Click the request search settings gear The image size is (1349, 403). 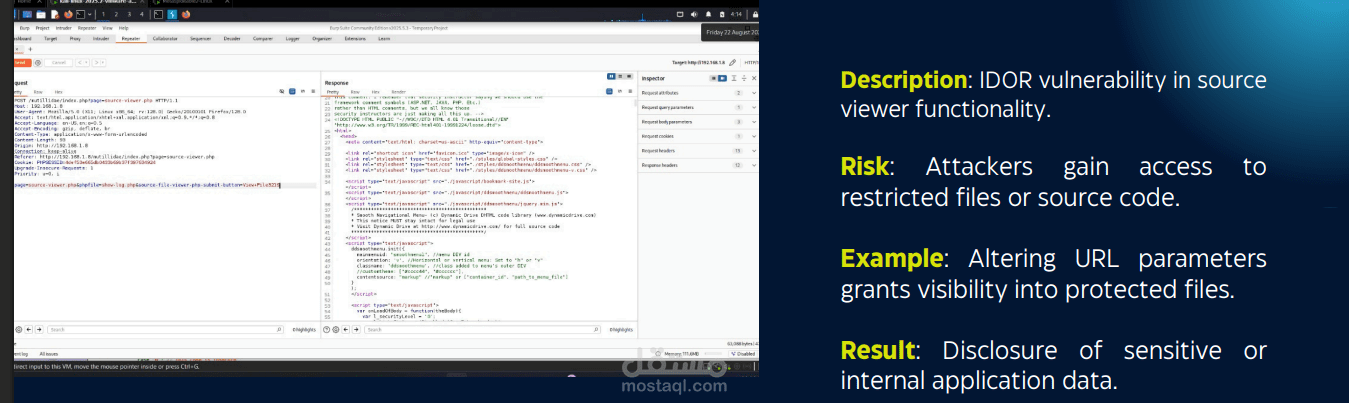tap(19, 329)
